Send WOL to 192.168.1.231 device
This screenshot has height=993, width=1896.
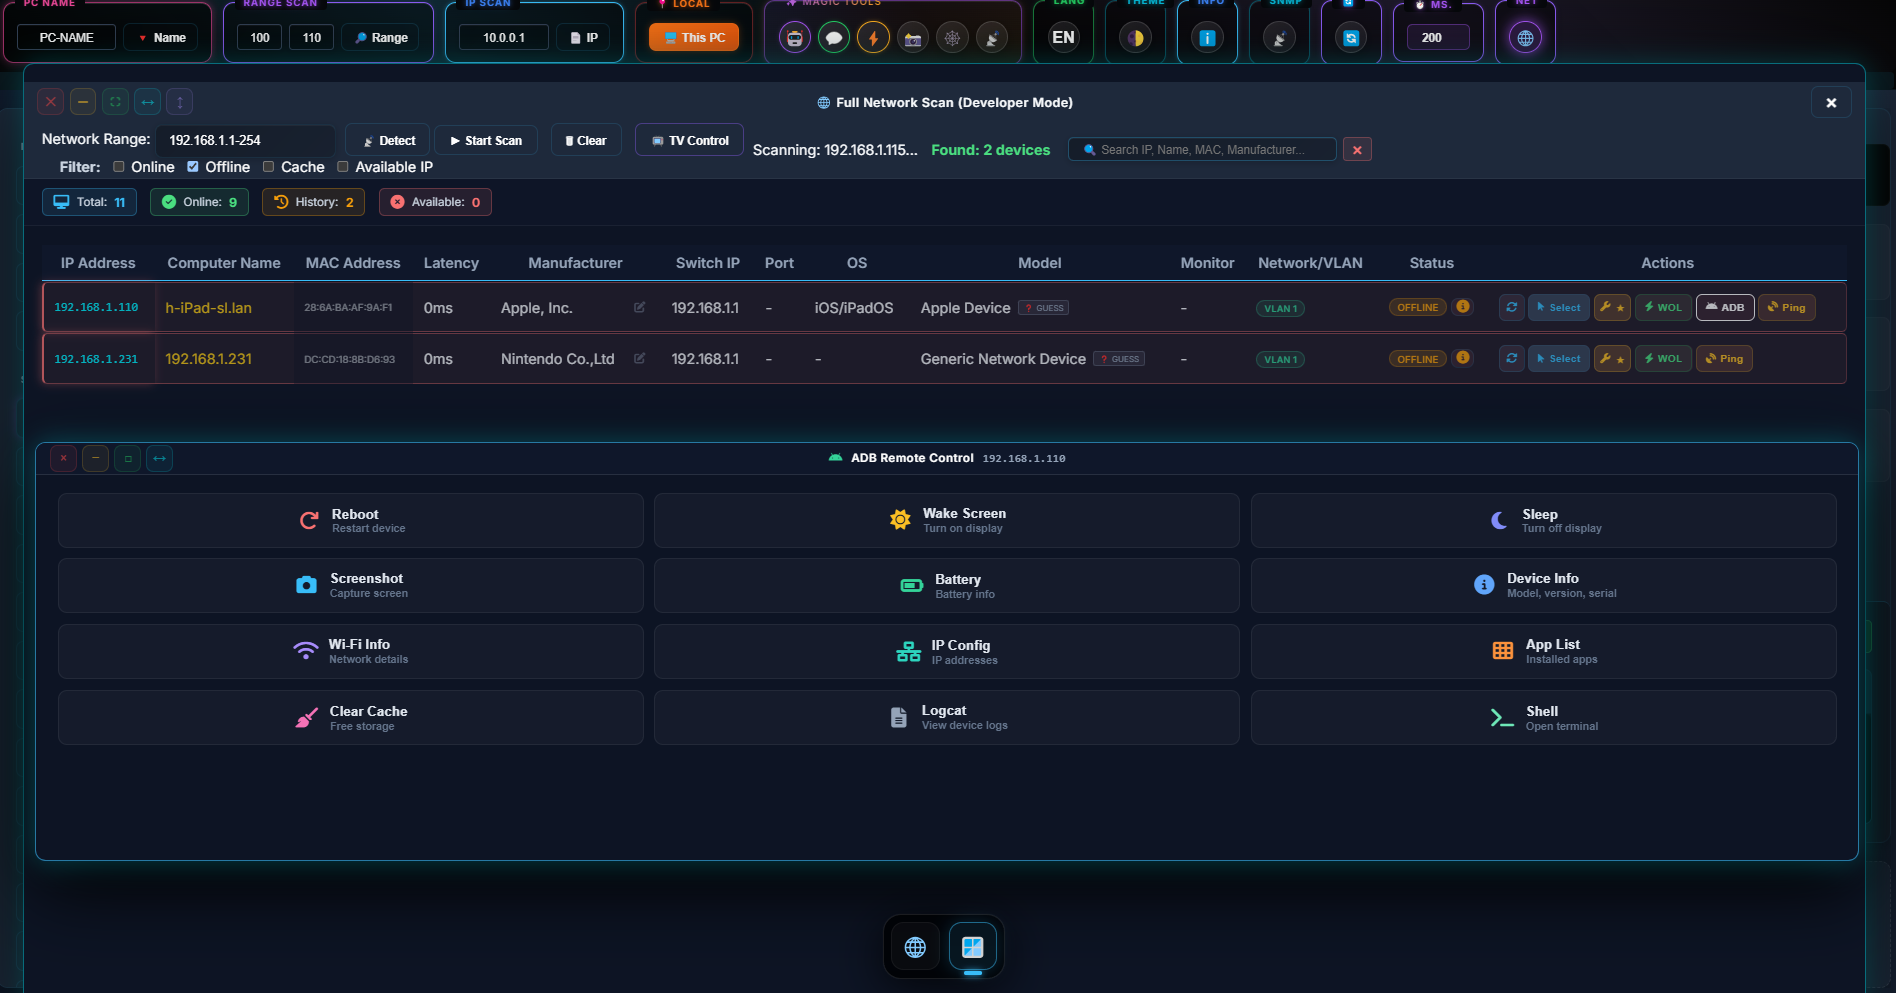(x=1663, y=358)
